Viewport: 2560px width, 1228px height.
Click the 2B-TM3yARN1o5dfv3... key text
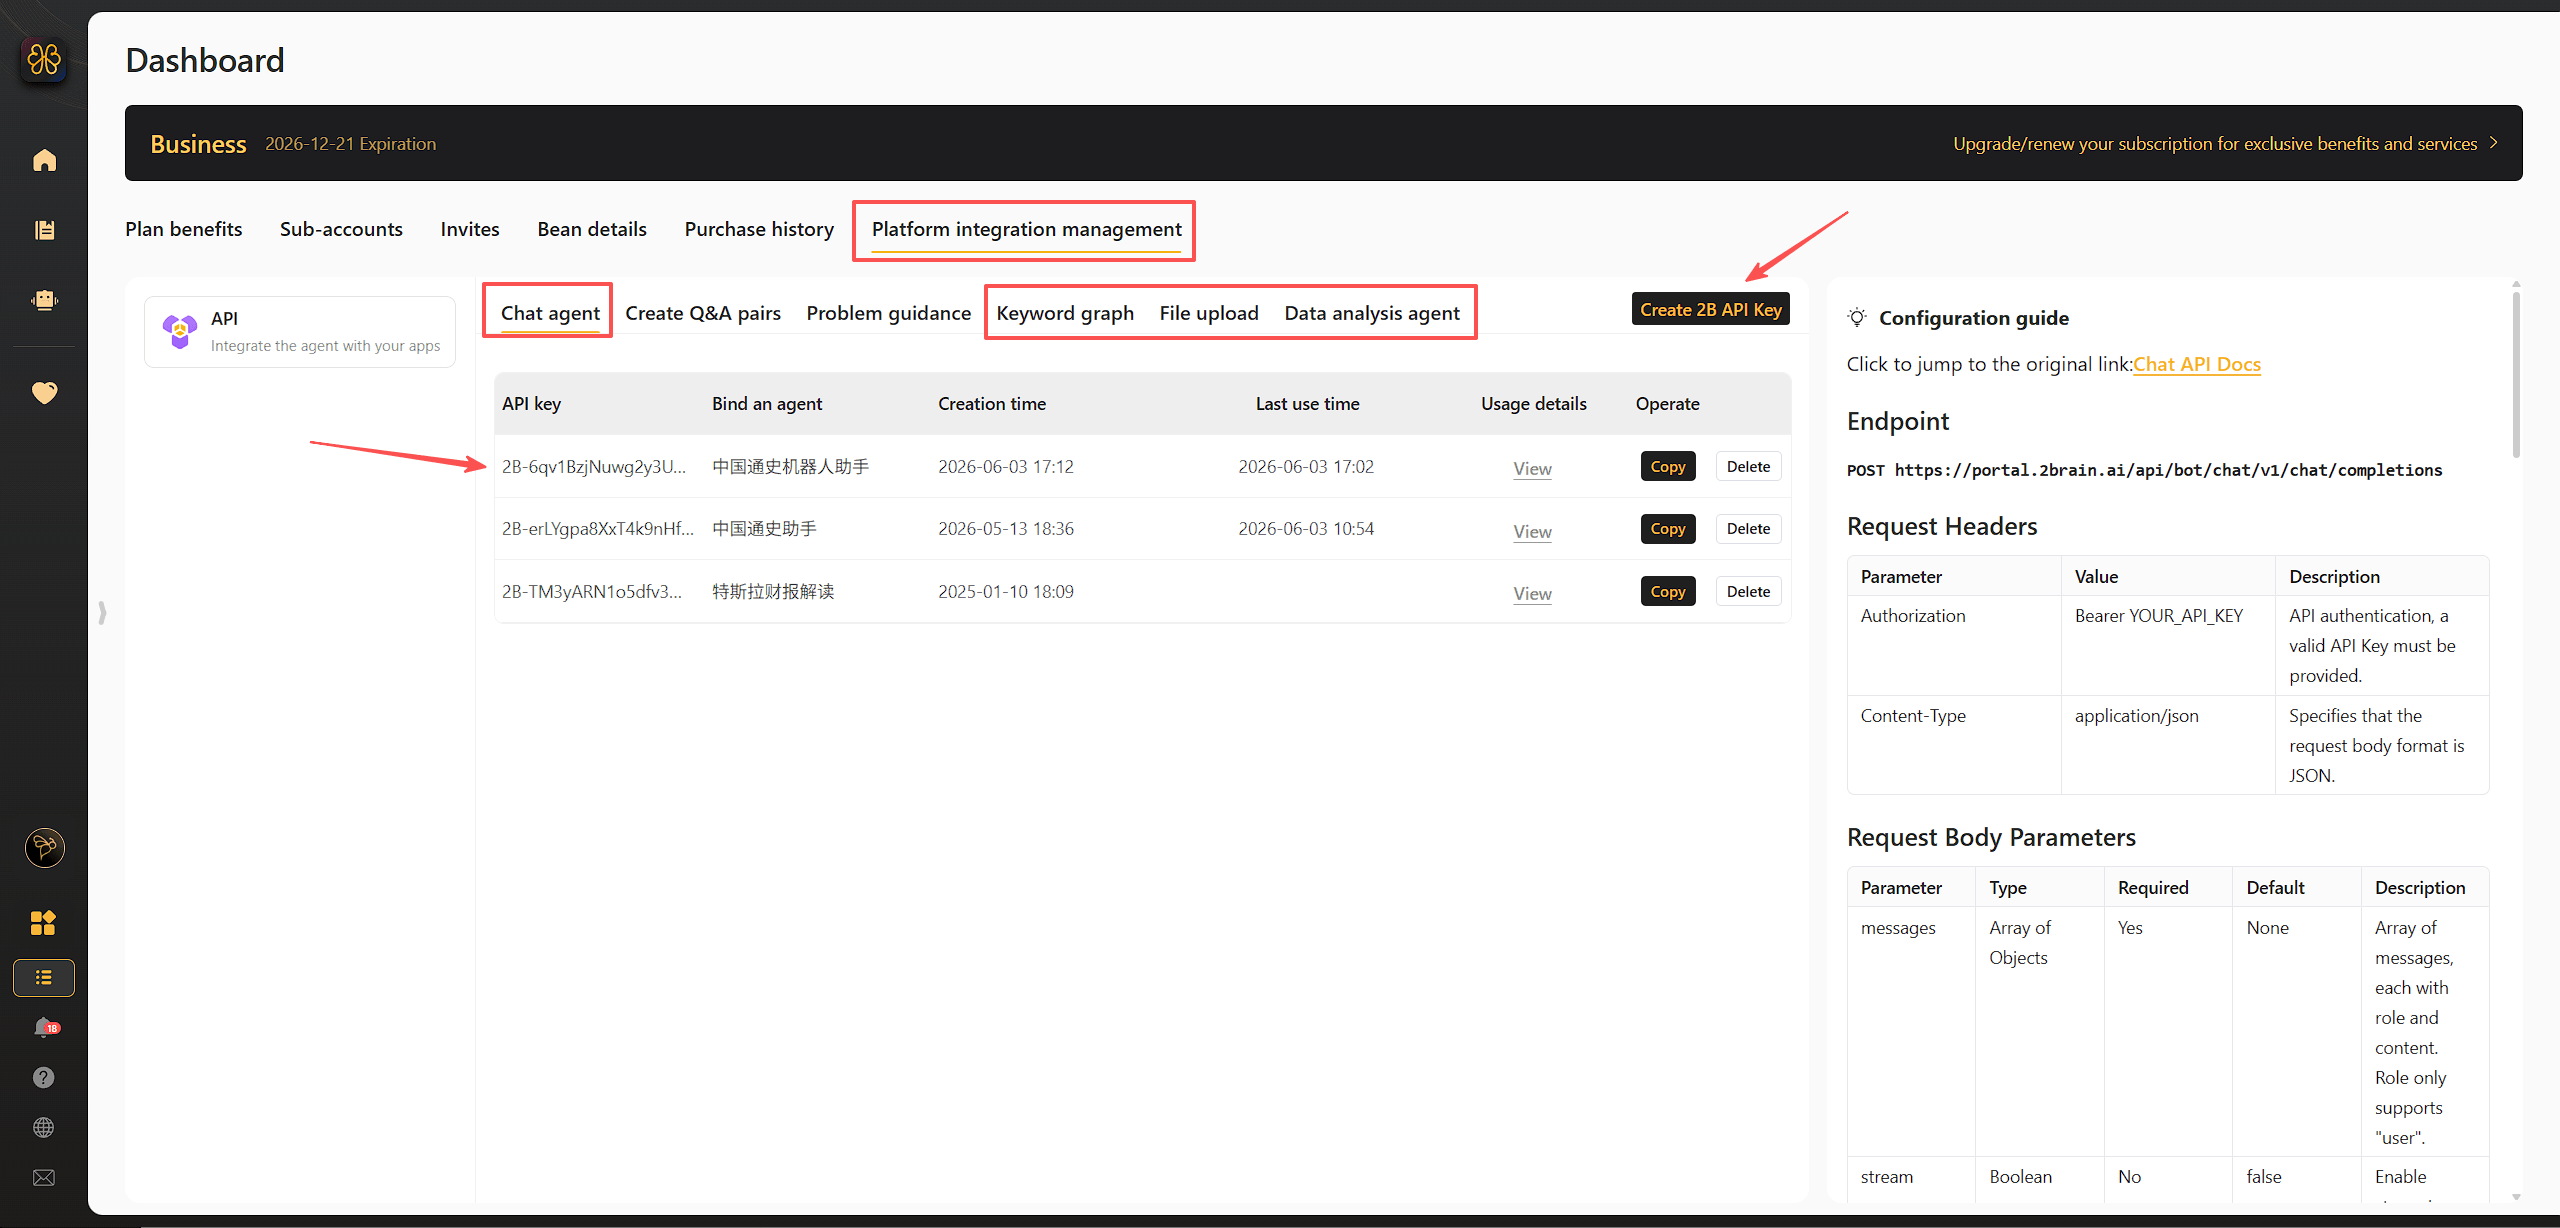pyautogui.click(x=592, y=591)
